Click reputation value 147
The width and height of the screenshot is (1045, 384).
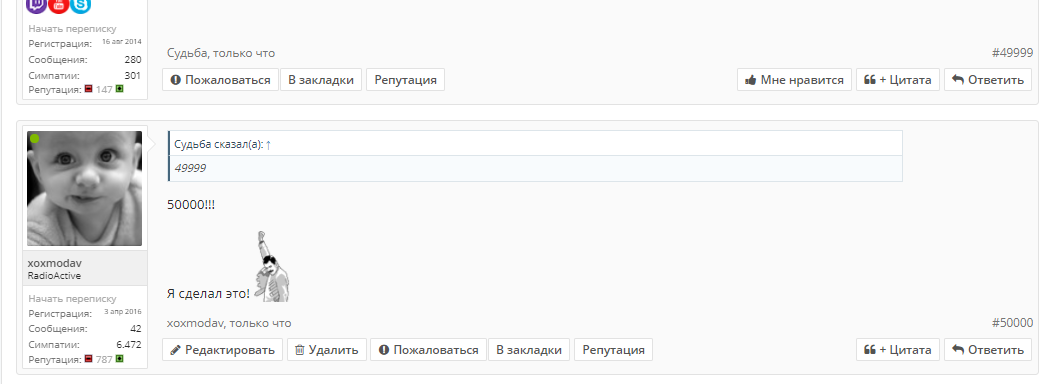(x=104, y=89)
